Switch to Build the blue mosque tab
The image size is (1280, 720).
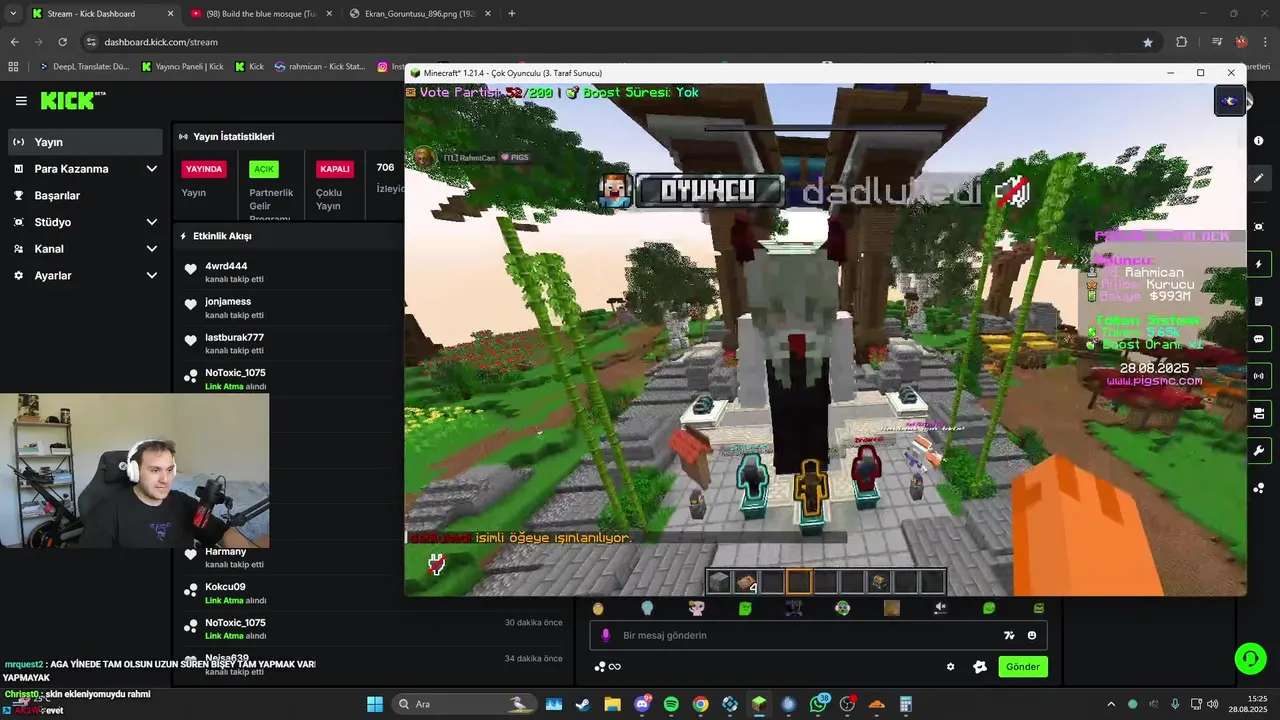click(260, 14)
